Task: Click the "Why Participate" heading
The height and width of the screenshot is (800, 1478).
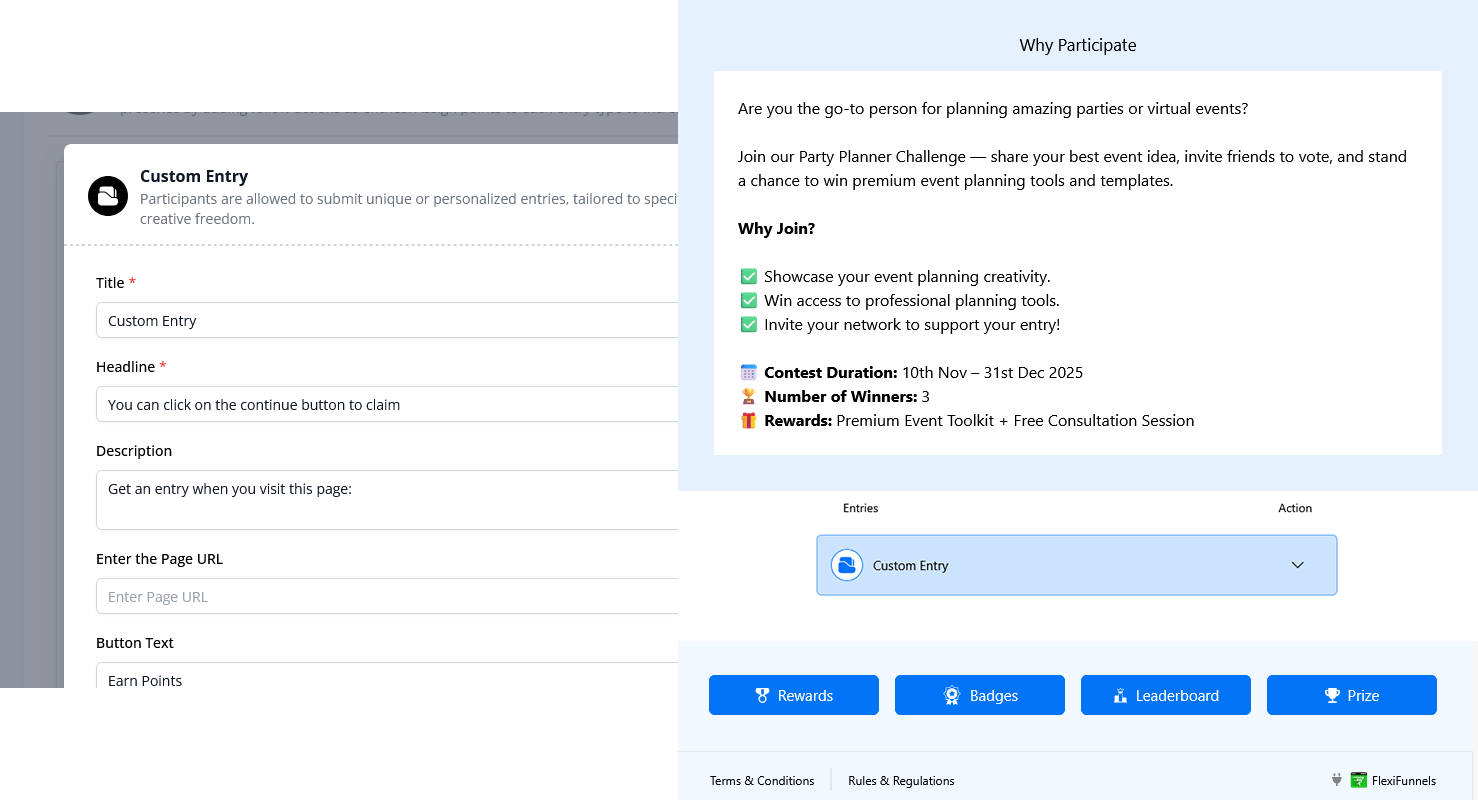Action: pyautogui.click(x=1078, y=45)
